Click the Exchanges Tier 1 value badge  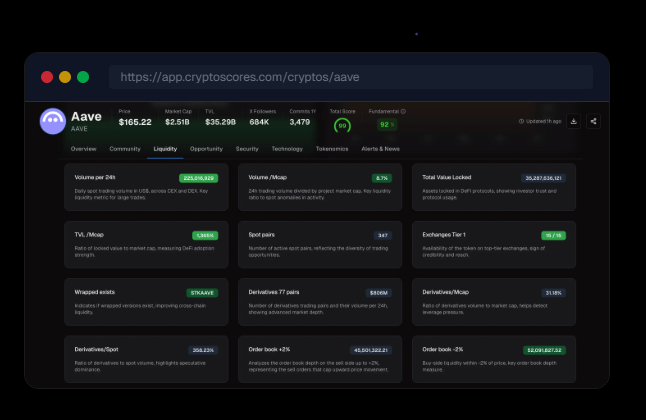[554, 235]
